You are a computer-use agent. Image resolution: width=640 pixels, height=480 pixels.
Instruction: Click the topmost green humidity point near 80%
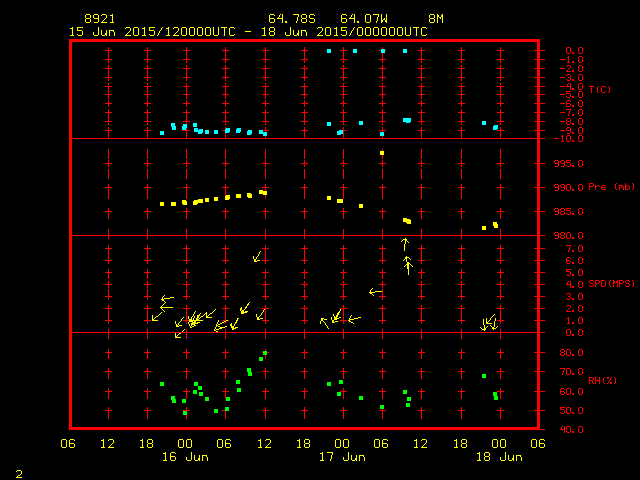point(265,353)
